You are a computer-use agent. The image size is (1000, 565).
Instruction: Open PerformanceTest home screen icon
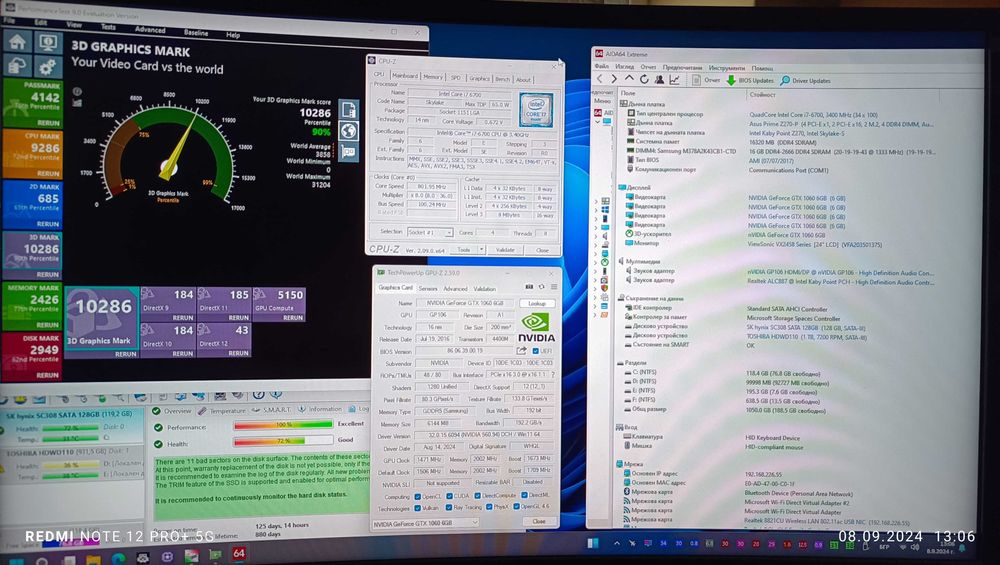click(17, 42)
